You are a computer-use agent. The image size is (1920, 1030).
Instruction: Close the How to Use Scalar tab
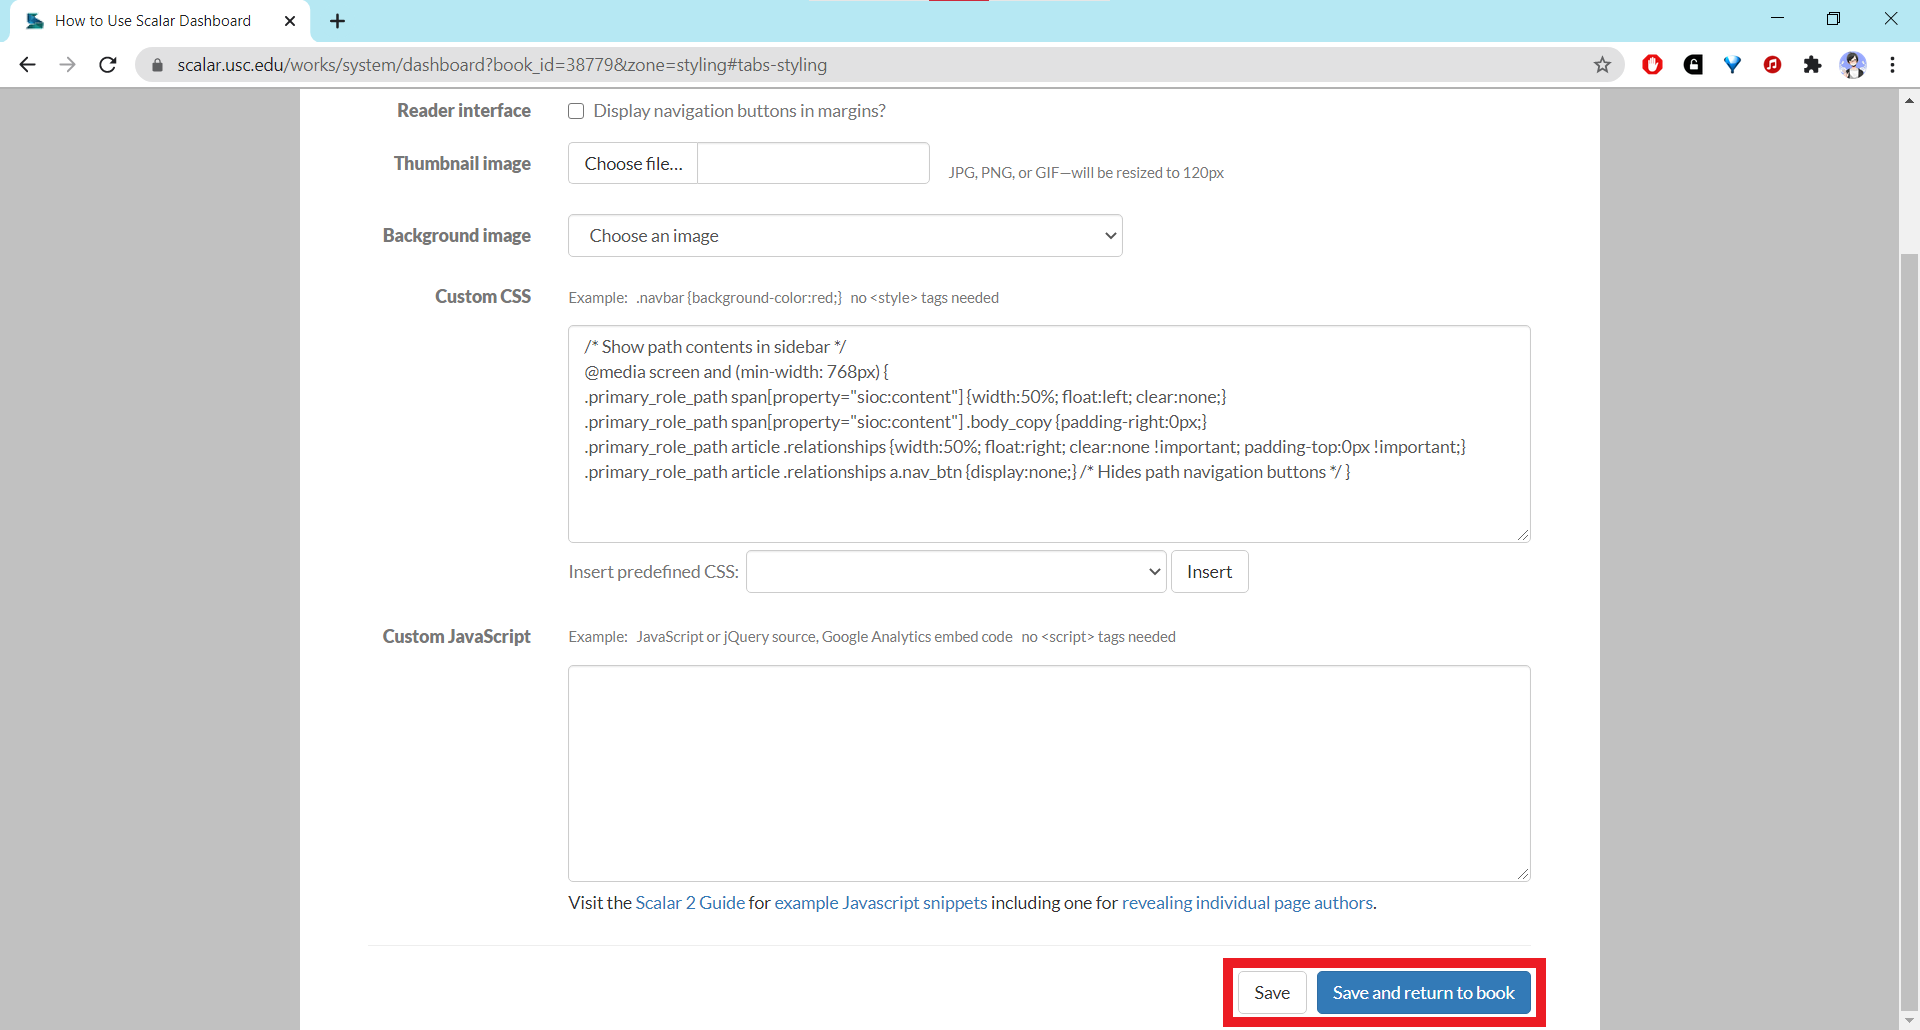pyautogui.click(x=290, y=21)
